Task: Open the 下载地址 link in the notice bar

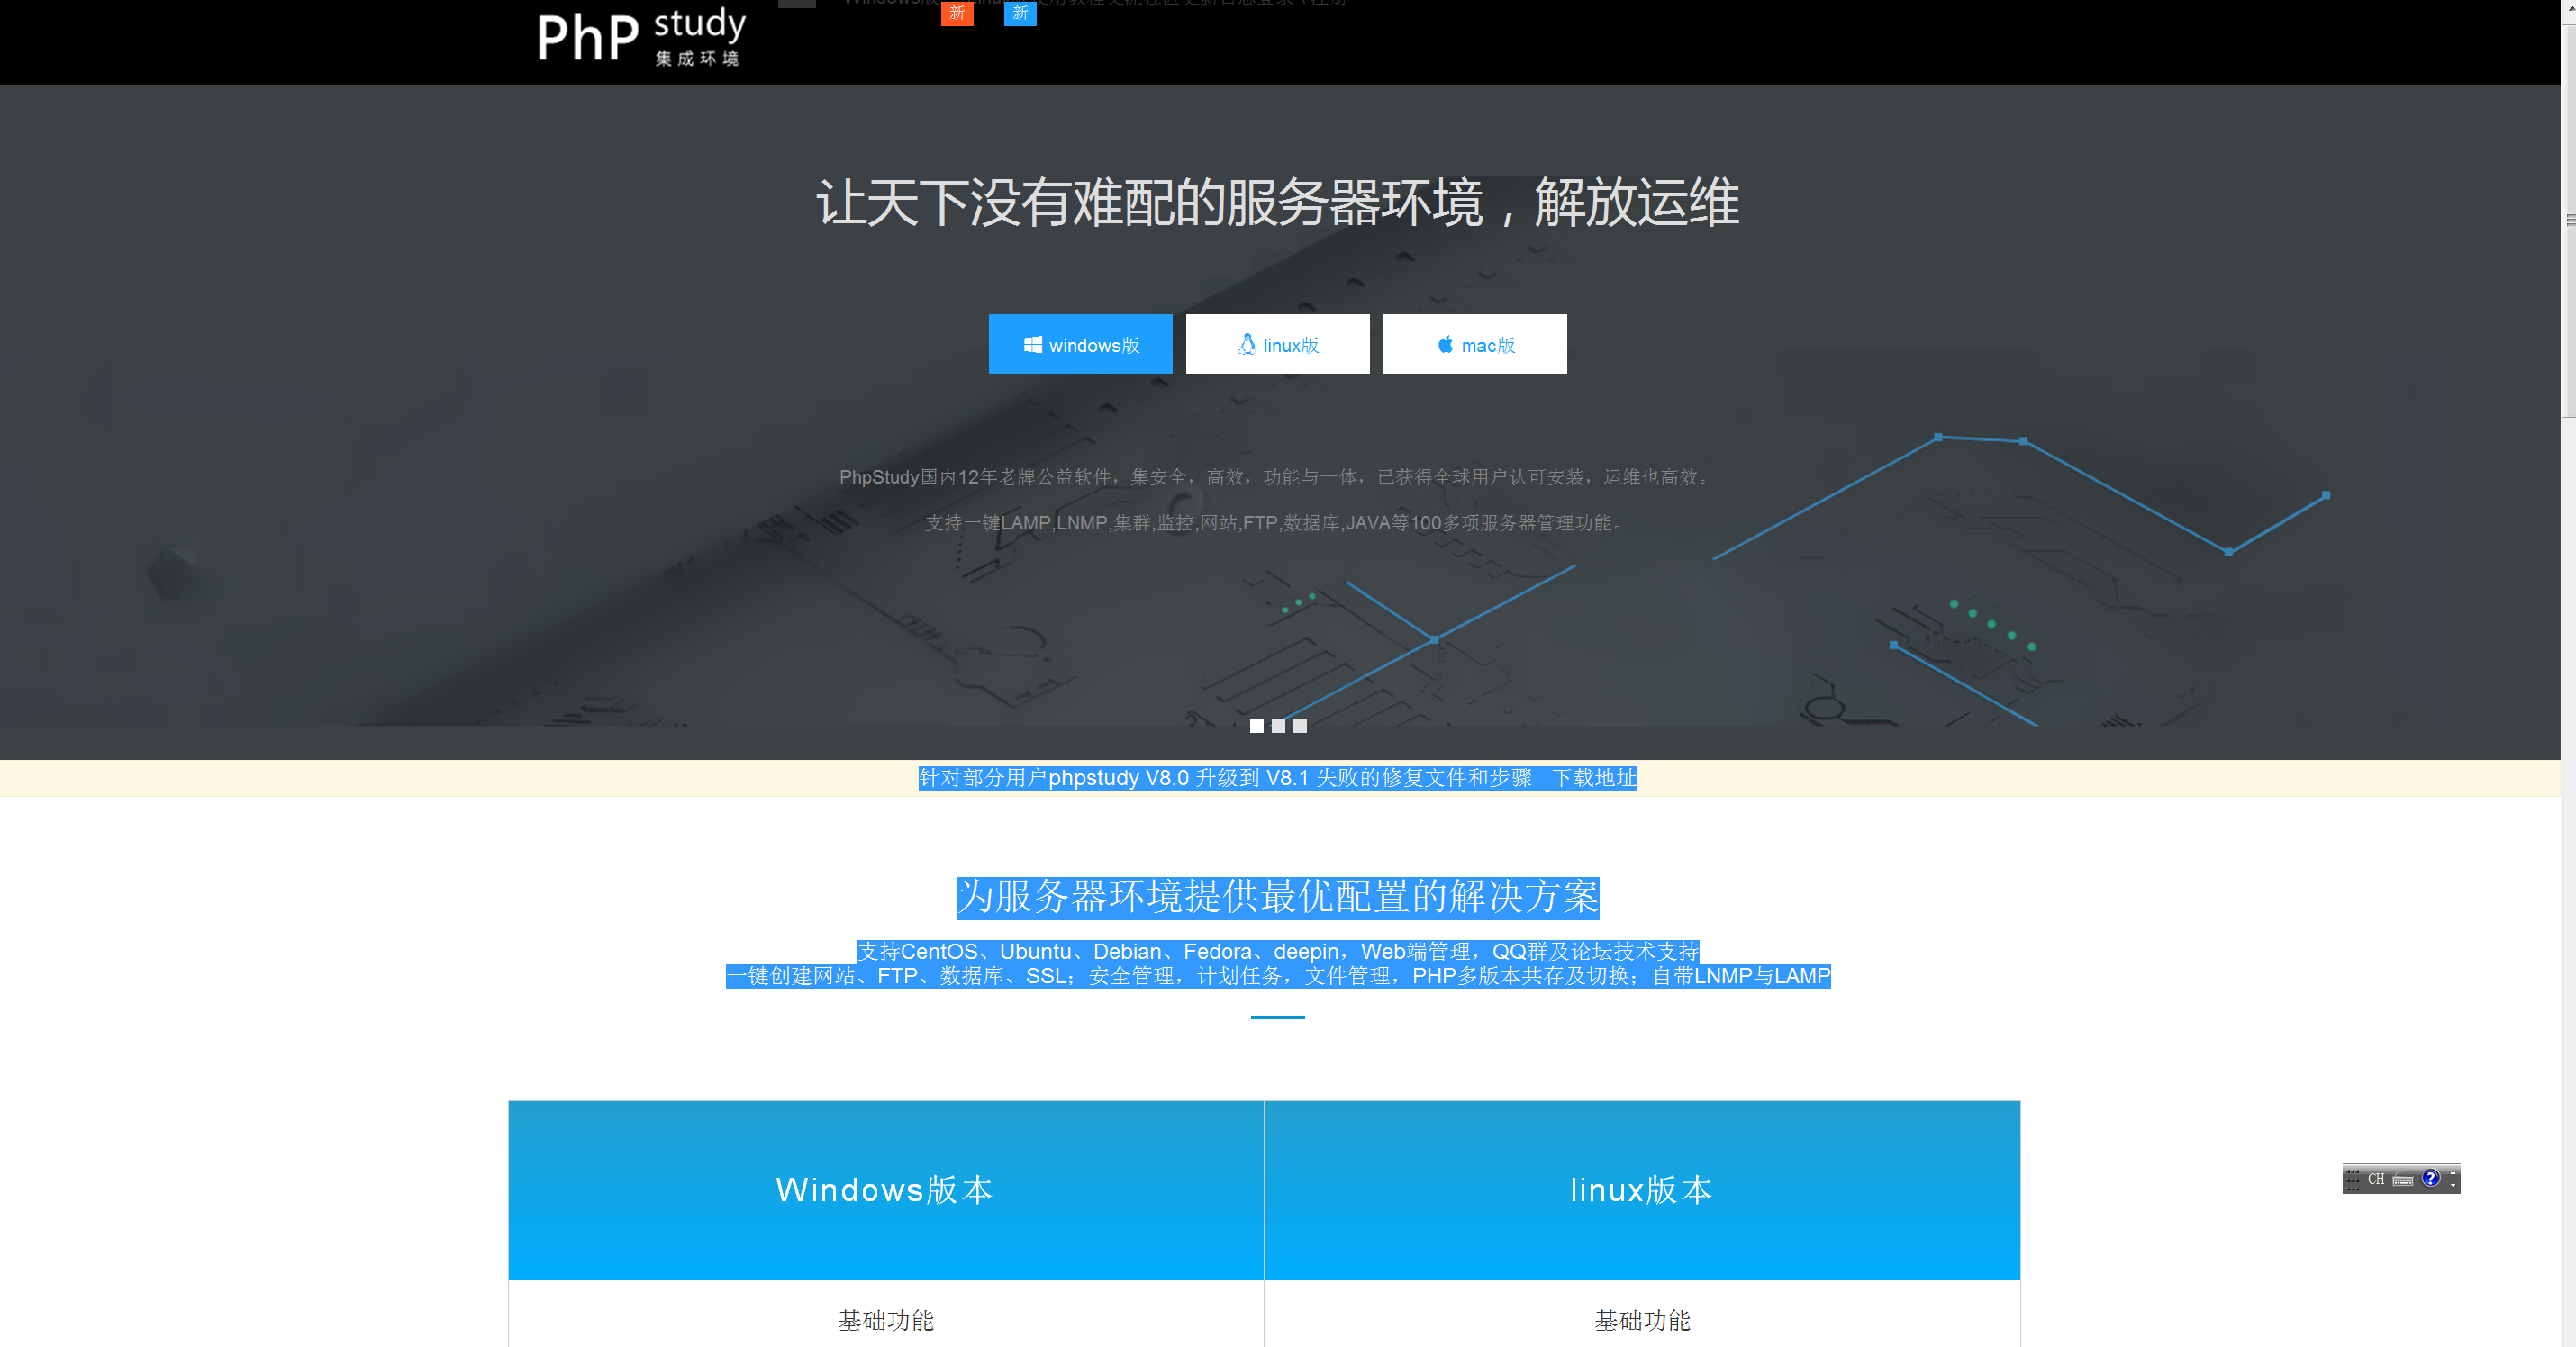Action: [x=1594, y=778]
